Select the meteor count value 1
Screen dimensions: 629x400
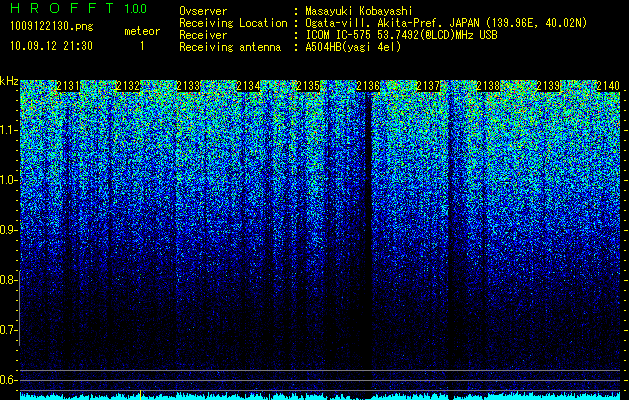click(x=142, y=46)
